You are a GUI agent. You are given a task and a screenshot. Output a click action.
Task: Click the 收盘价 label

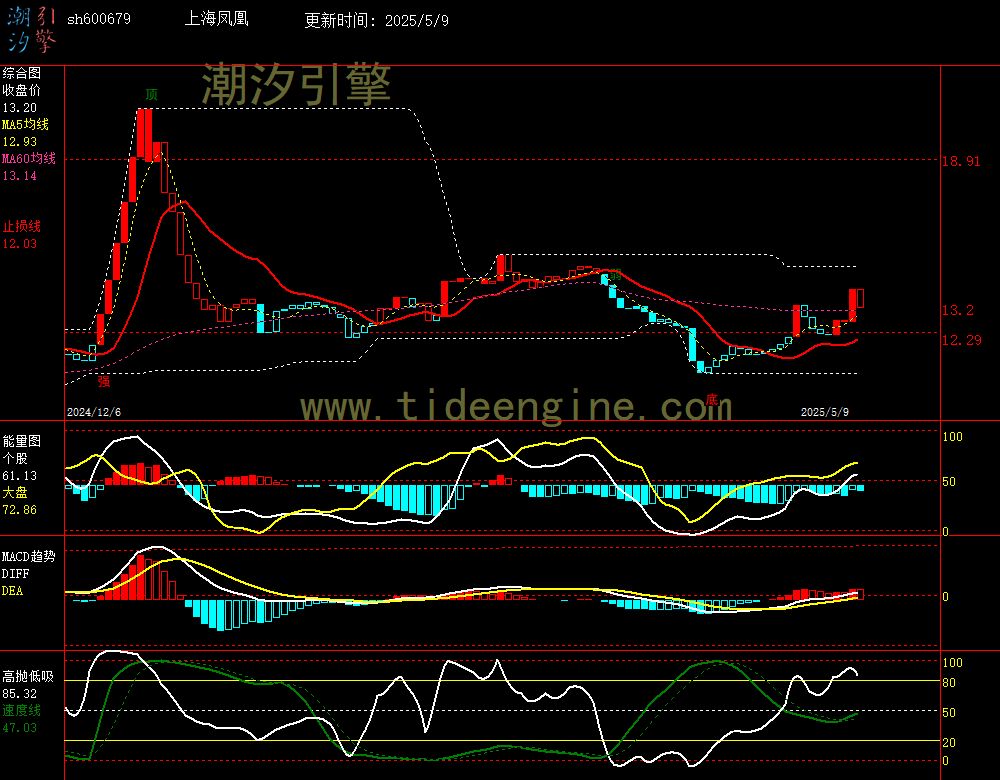pyautogui.click(x=21, y=91)
